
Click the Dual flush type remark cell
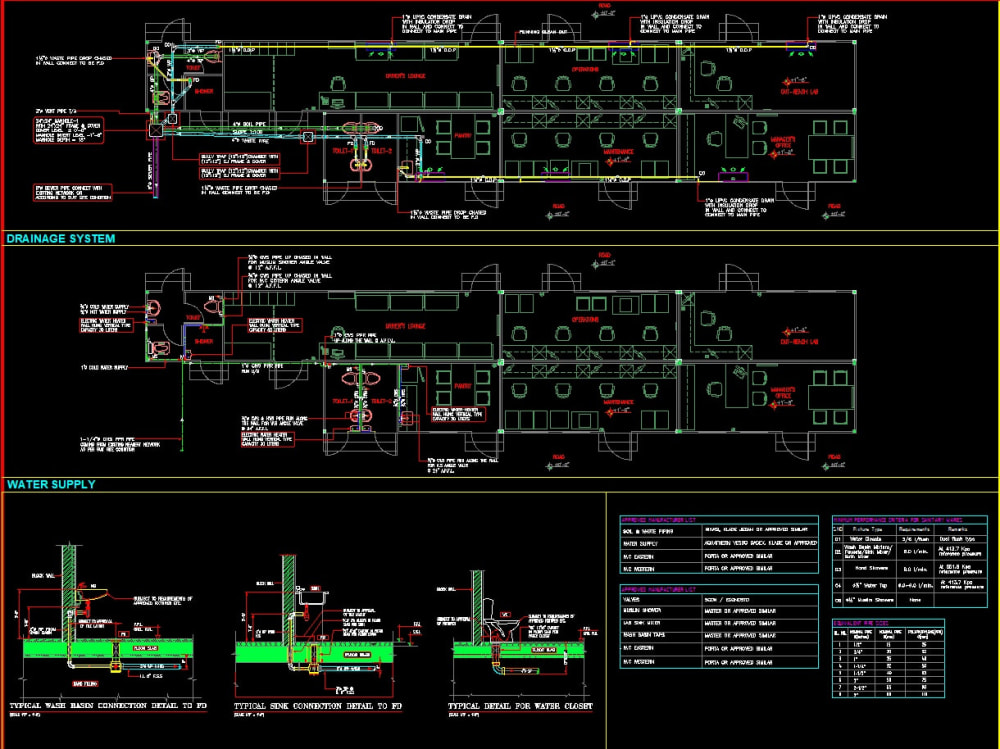point(957,539)
